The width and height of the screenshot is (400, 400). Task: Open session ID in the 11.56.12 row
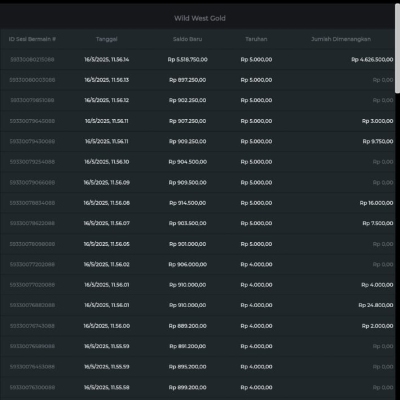coord(32,100)
